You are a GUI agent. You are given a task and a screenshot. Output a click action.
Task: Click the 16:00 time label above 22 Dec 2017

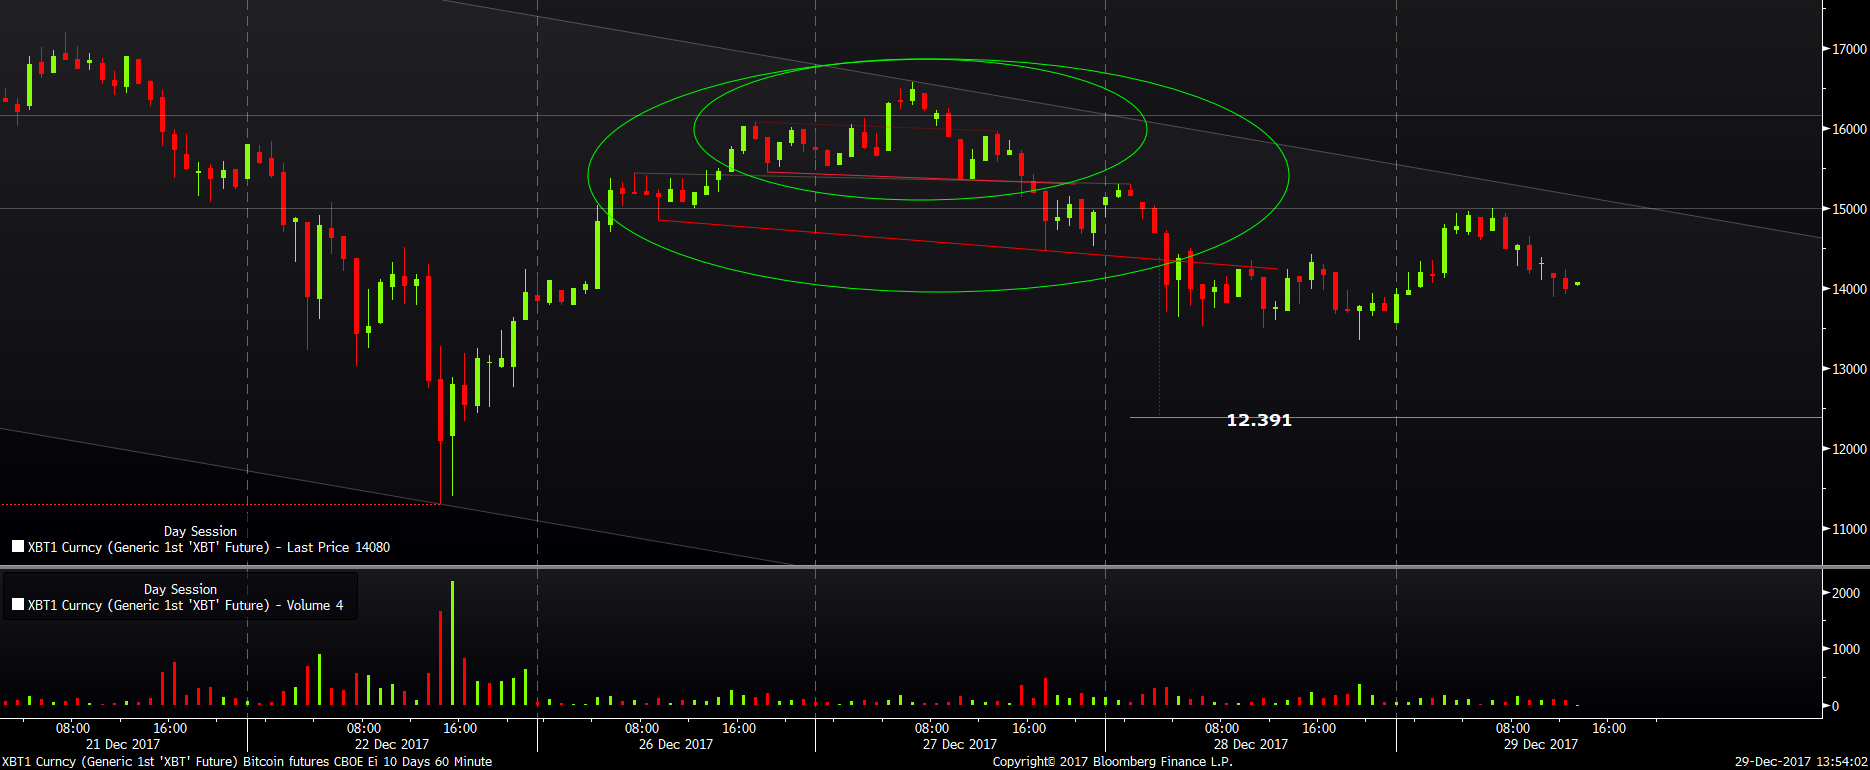click(x=460, y=728)
